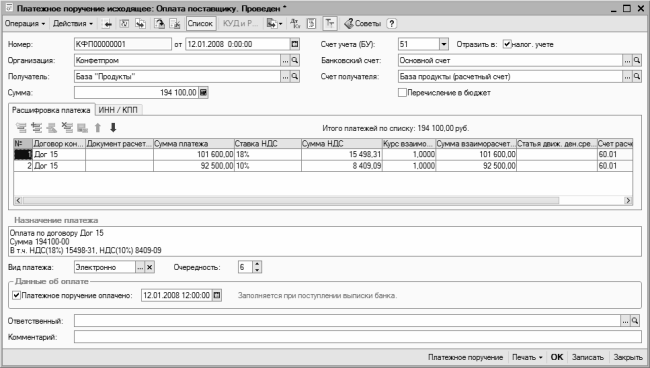Adjust the Очередность spinner arrows
Screen dimensions: 650x368
coord(257,267)
